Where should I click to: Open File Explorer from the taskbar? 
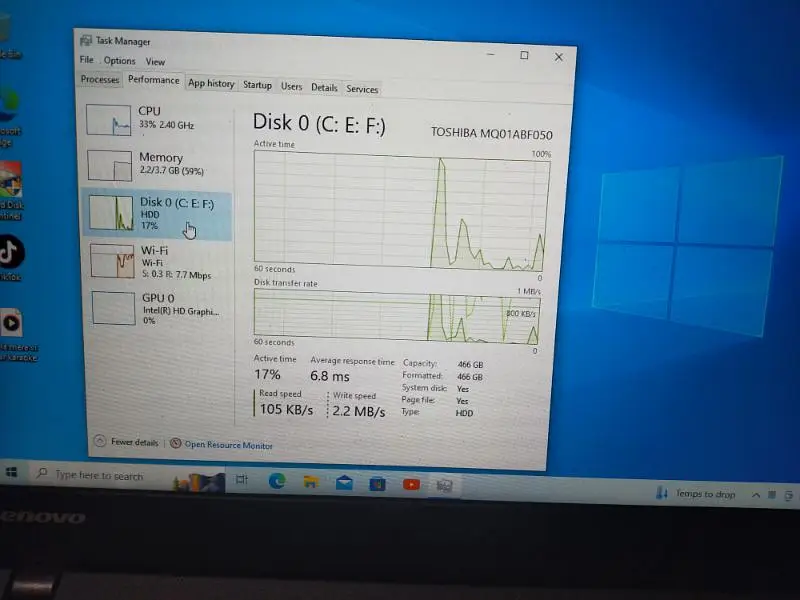tap(311, 482)
